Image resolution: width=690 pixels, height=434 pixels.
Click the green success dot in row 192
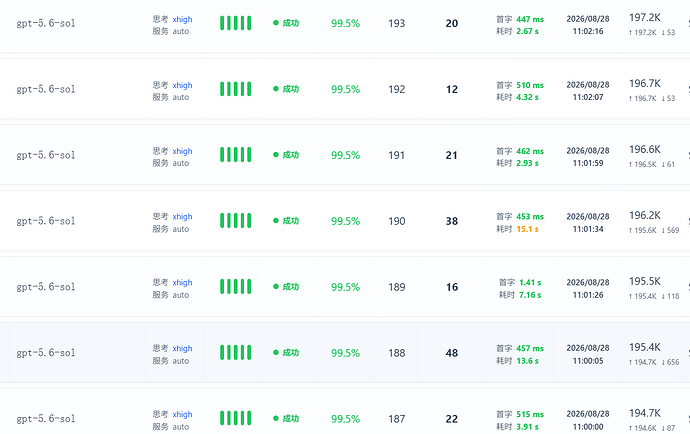coord(276,89)
